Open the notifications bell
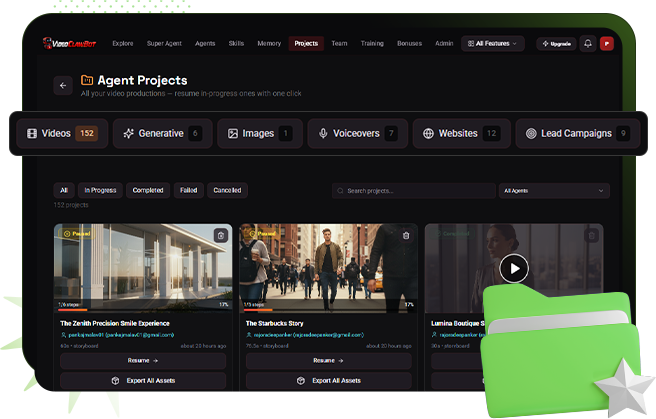 [588, 43]
